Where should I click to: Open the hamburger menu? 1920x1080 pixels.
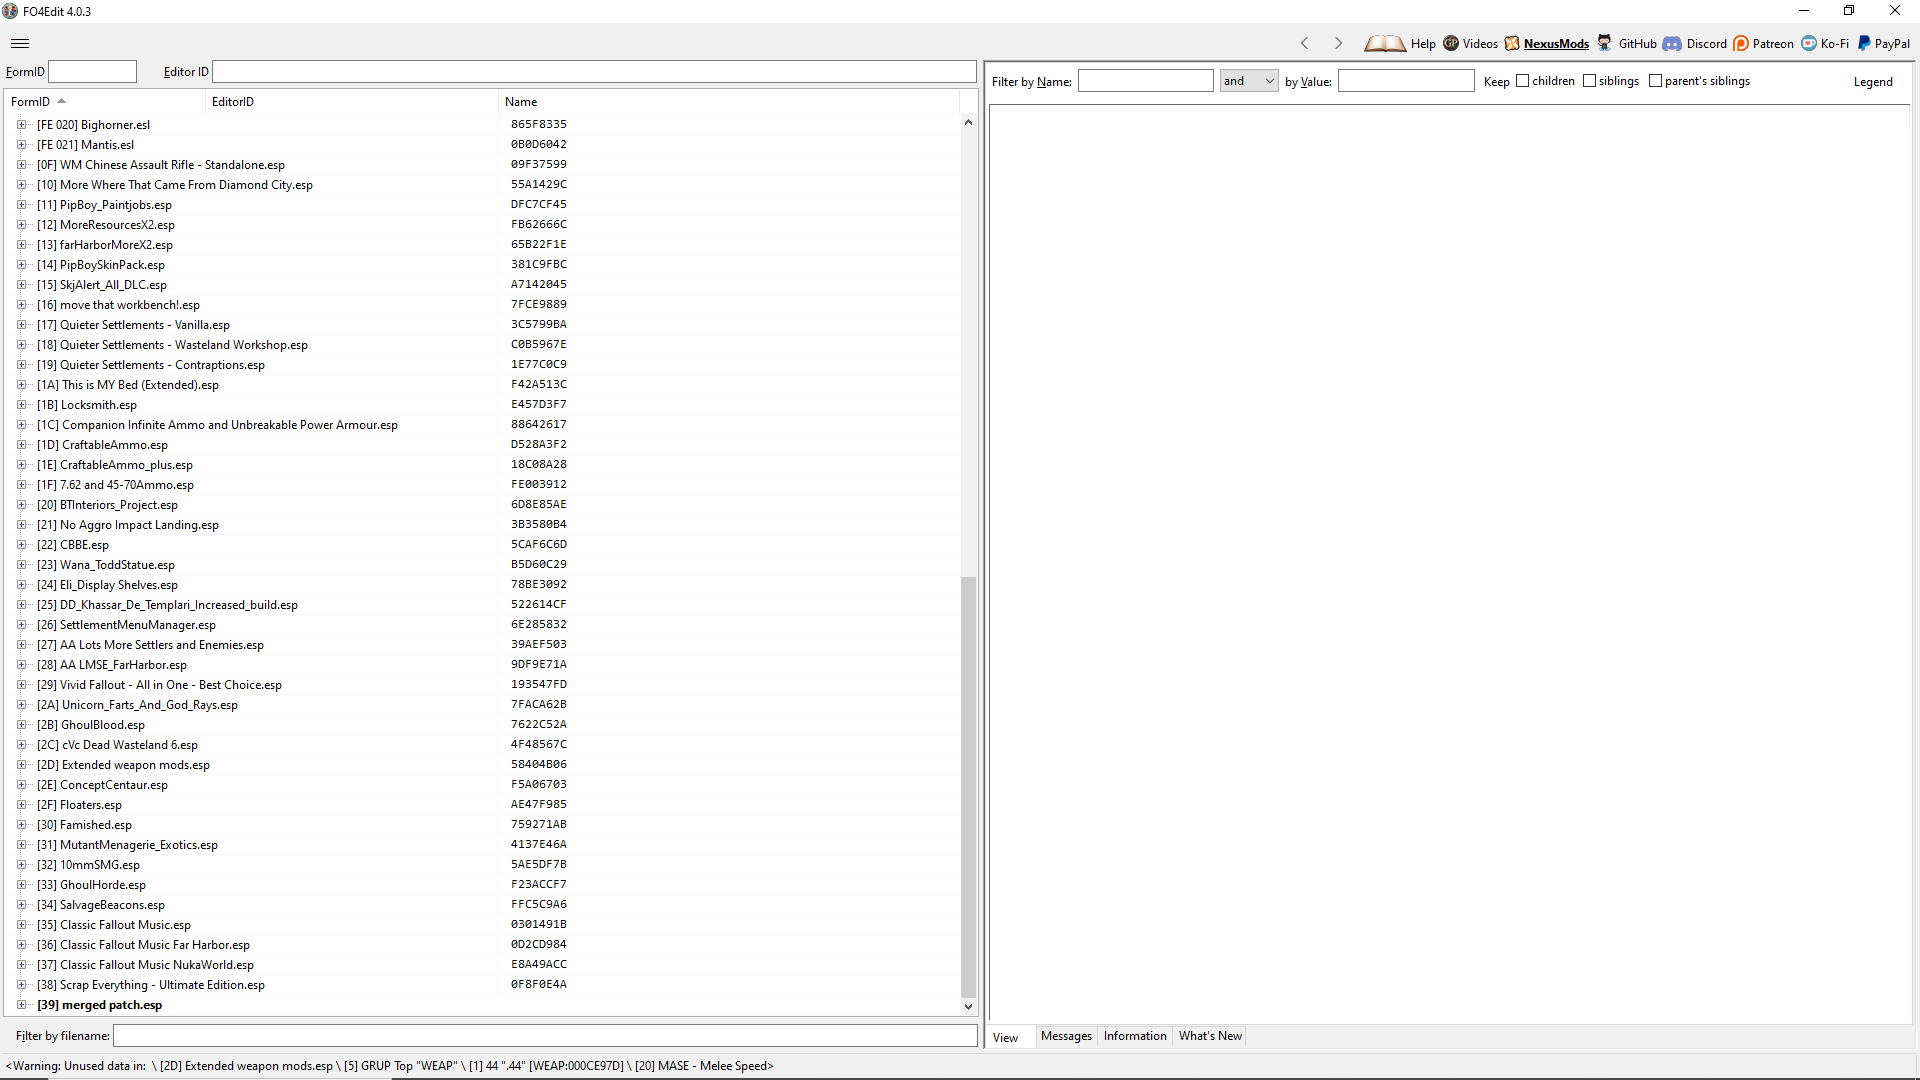(20, 43)
